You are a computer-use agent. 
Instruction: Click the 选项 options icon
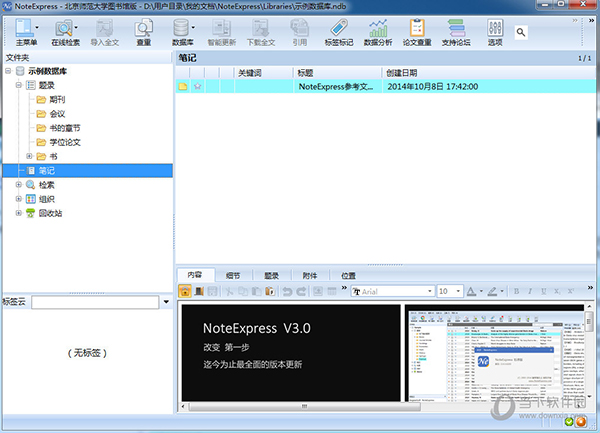click(x=494, y=32)
